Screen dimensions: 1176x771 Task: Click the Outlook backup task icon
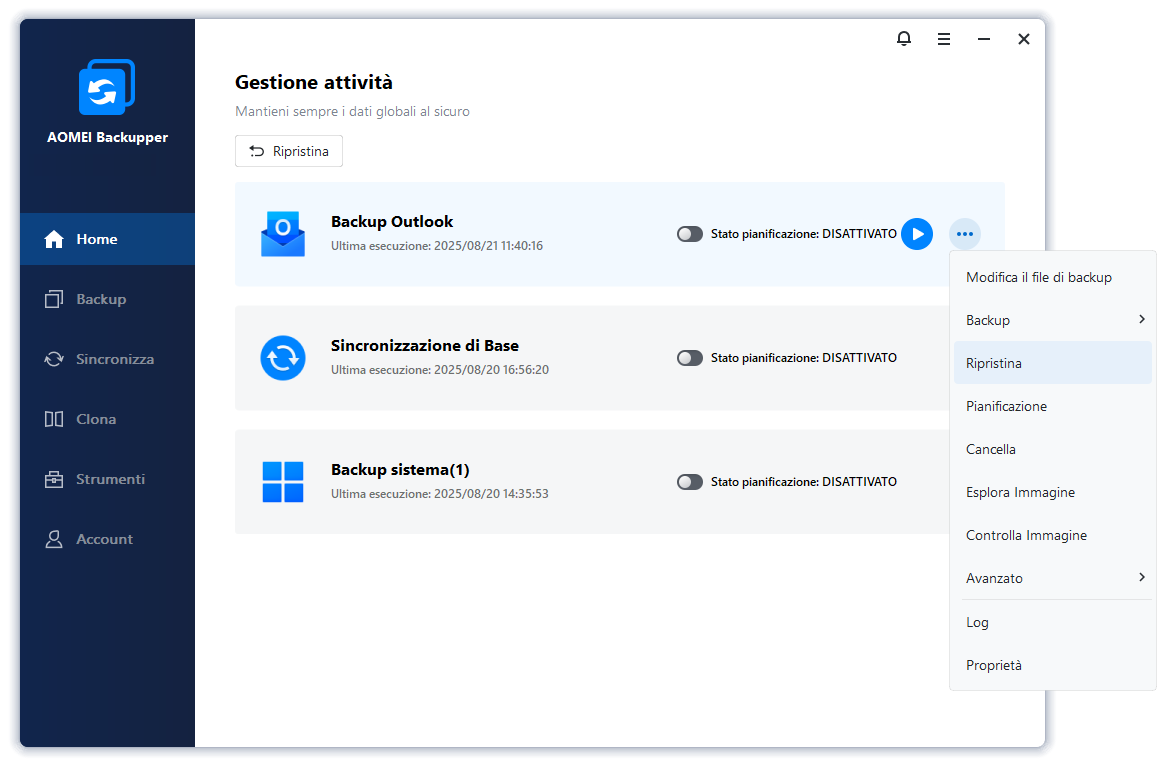coord(283,234)
